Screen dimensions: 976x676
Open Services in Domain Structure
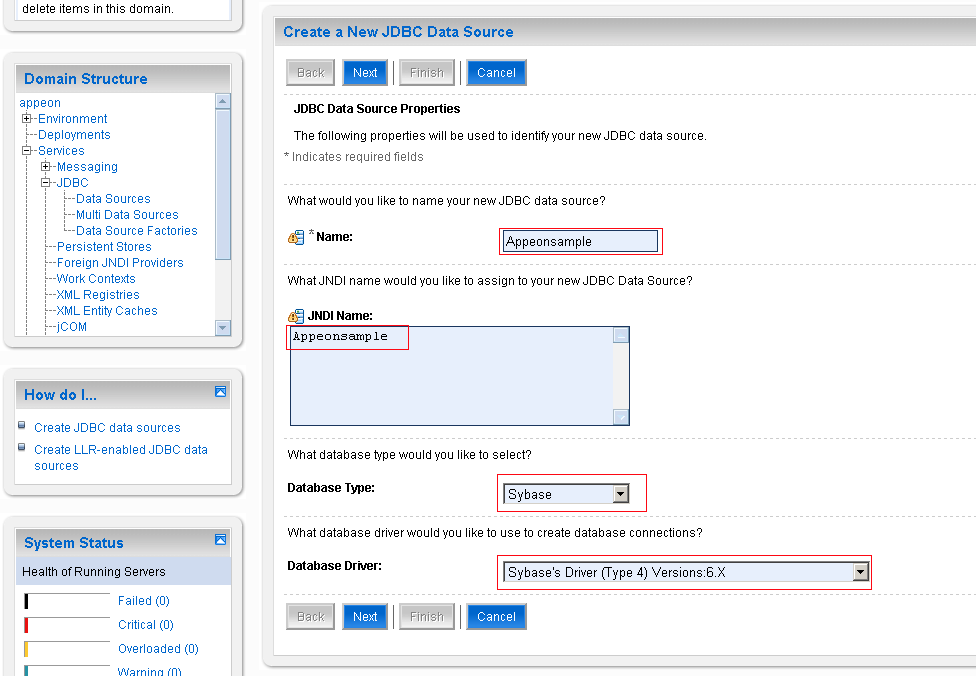click(61, 151)
